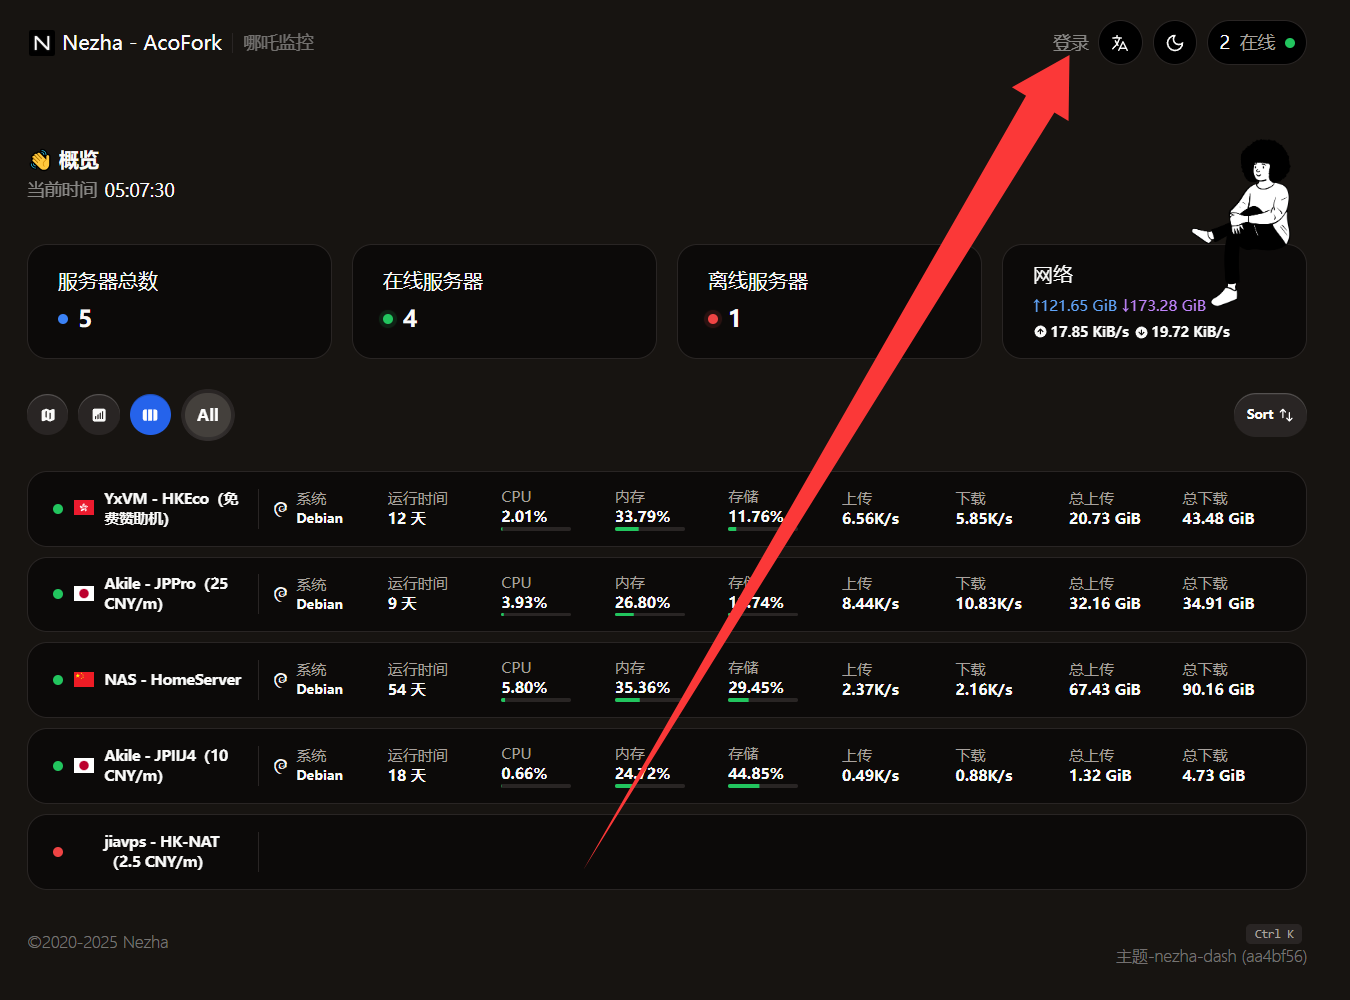Click the Japan flag for Akile JPPro
Image resolution: width=1350 pixels, height=1000 pixels.
coord(84,594)
